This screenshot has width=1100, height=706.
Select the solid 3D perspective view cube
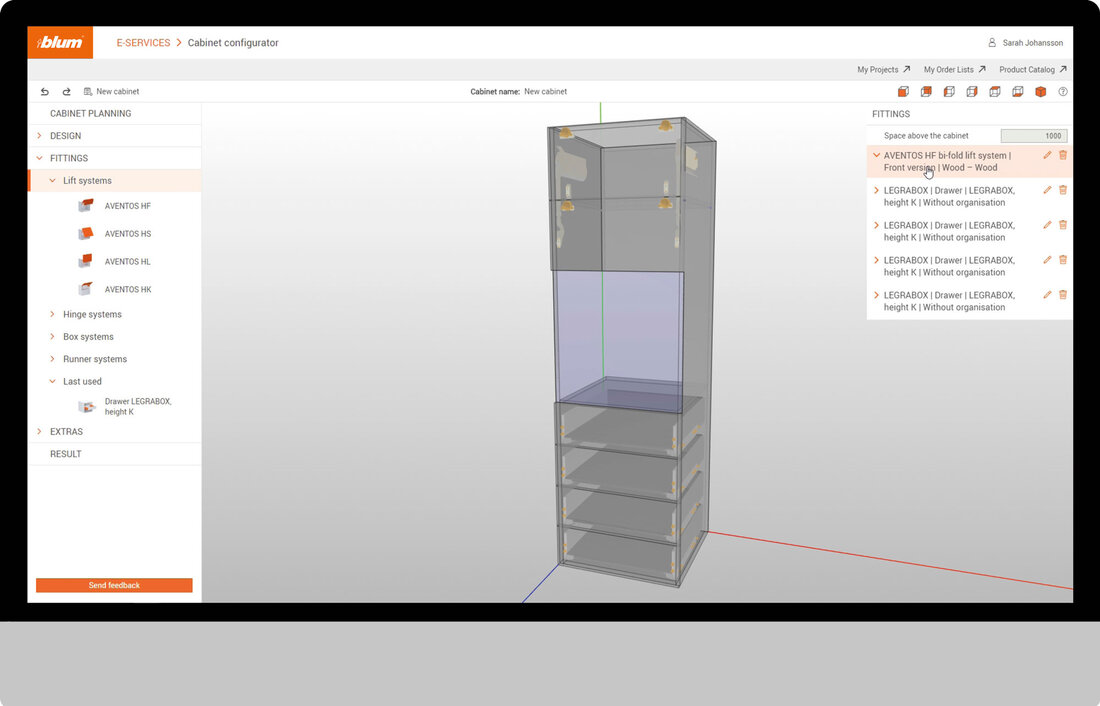[x=1041, y=91]
